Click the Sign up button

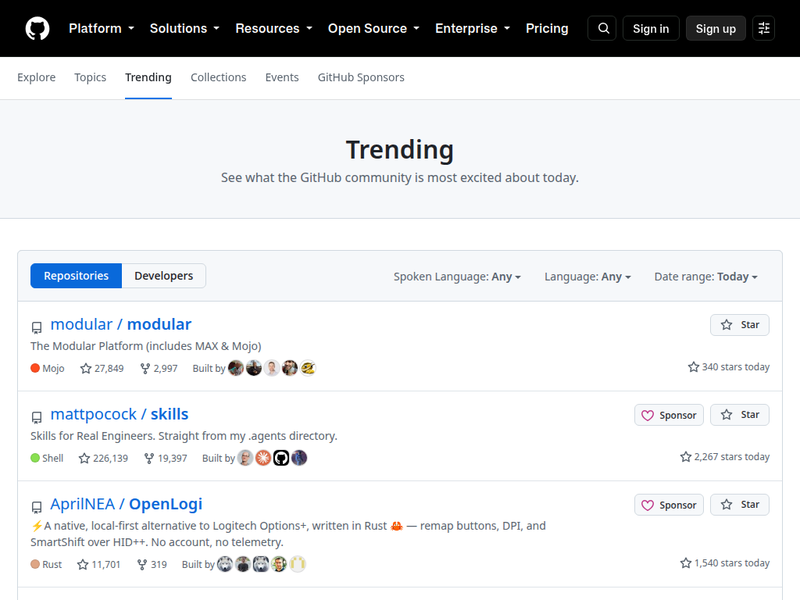click(x=716, y=29)
